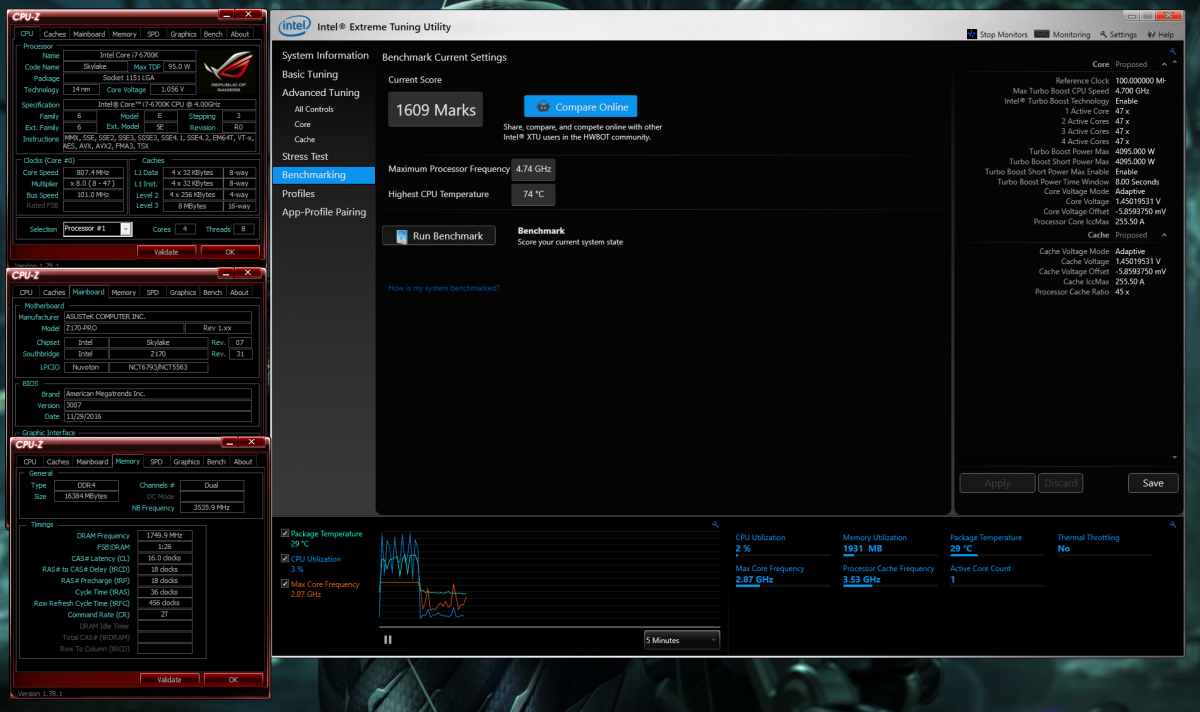The image size is (1200, 712).
Task: Click the greyed Discard button
Action: point(1061,483)
